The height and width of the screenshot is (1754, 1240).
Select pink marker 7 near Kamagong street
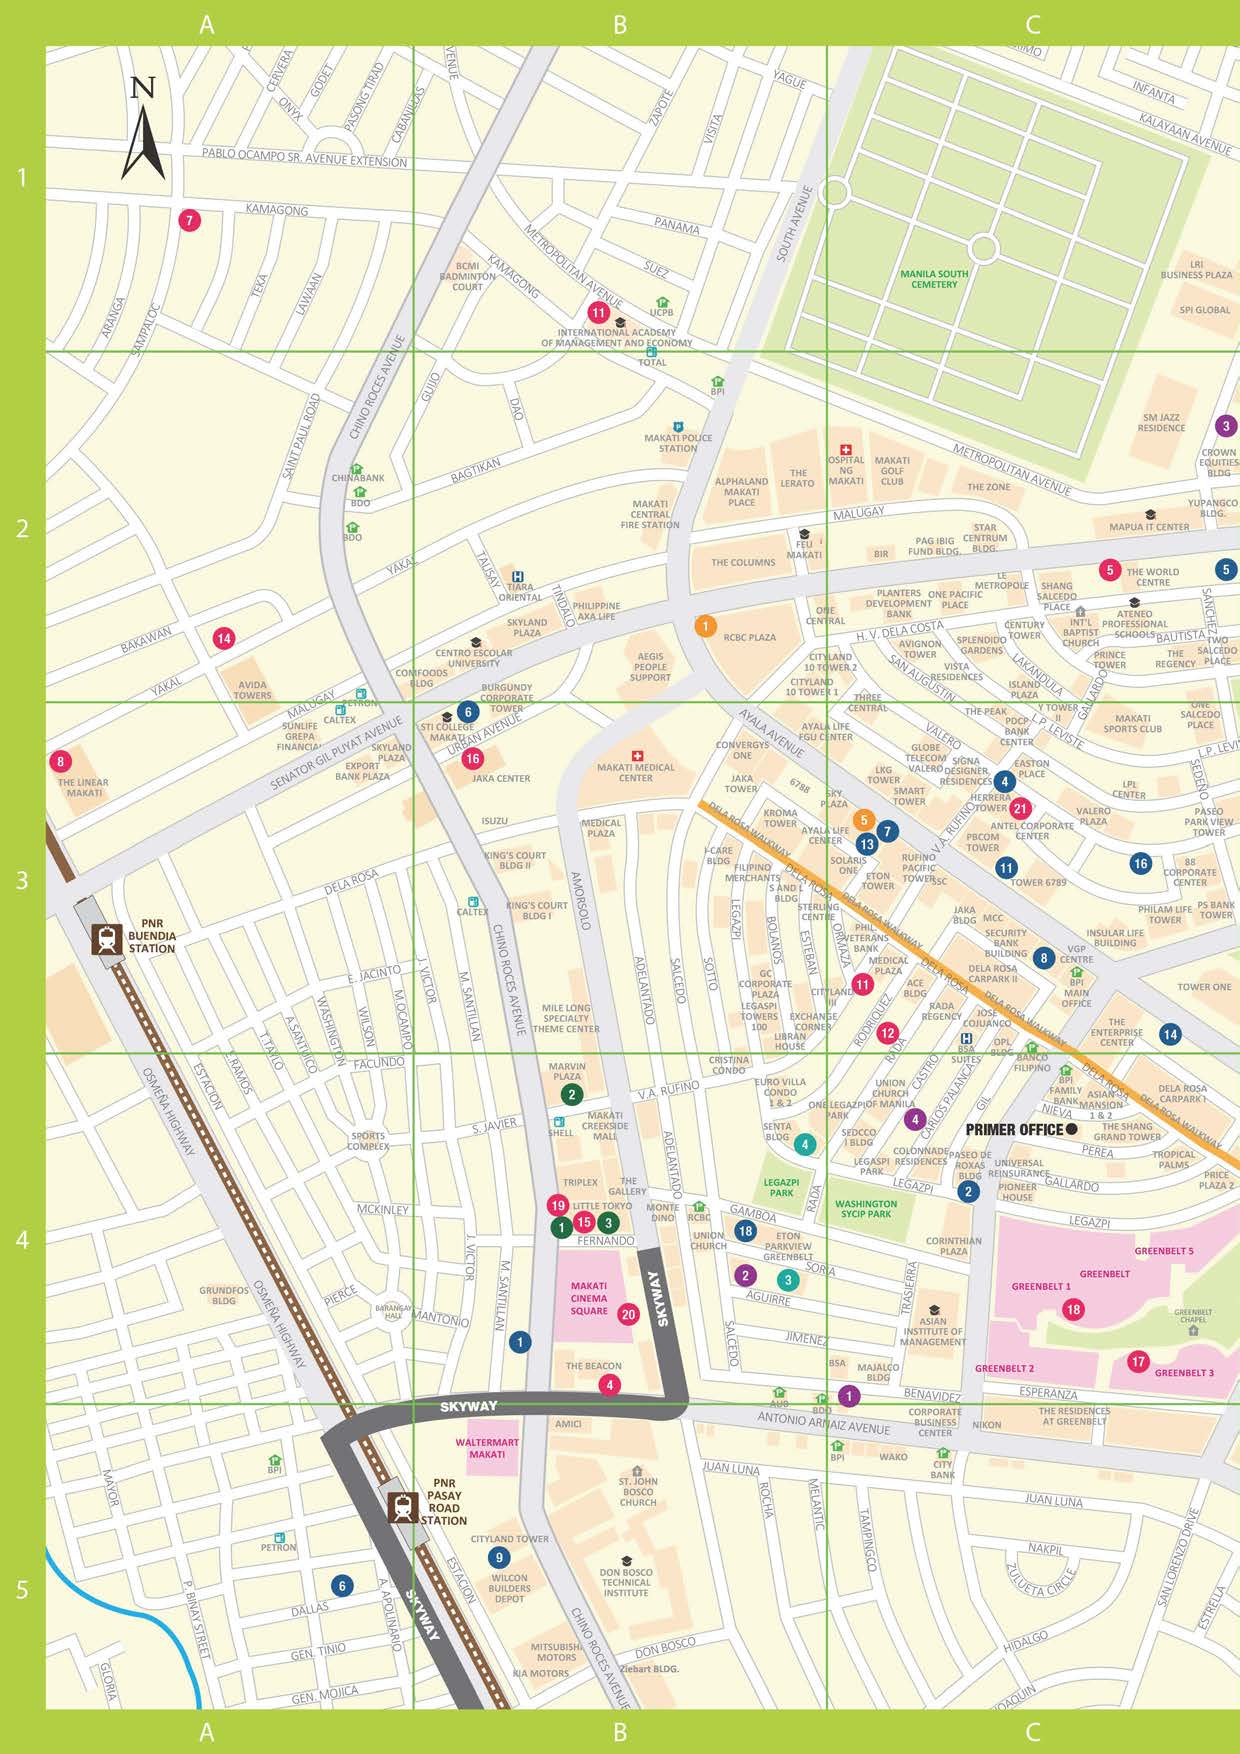click(188, 221)
